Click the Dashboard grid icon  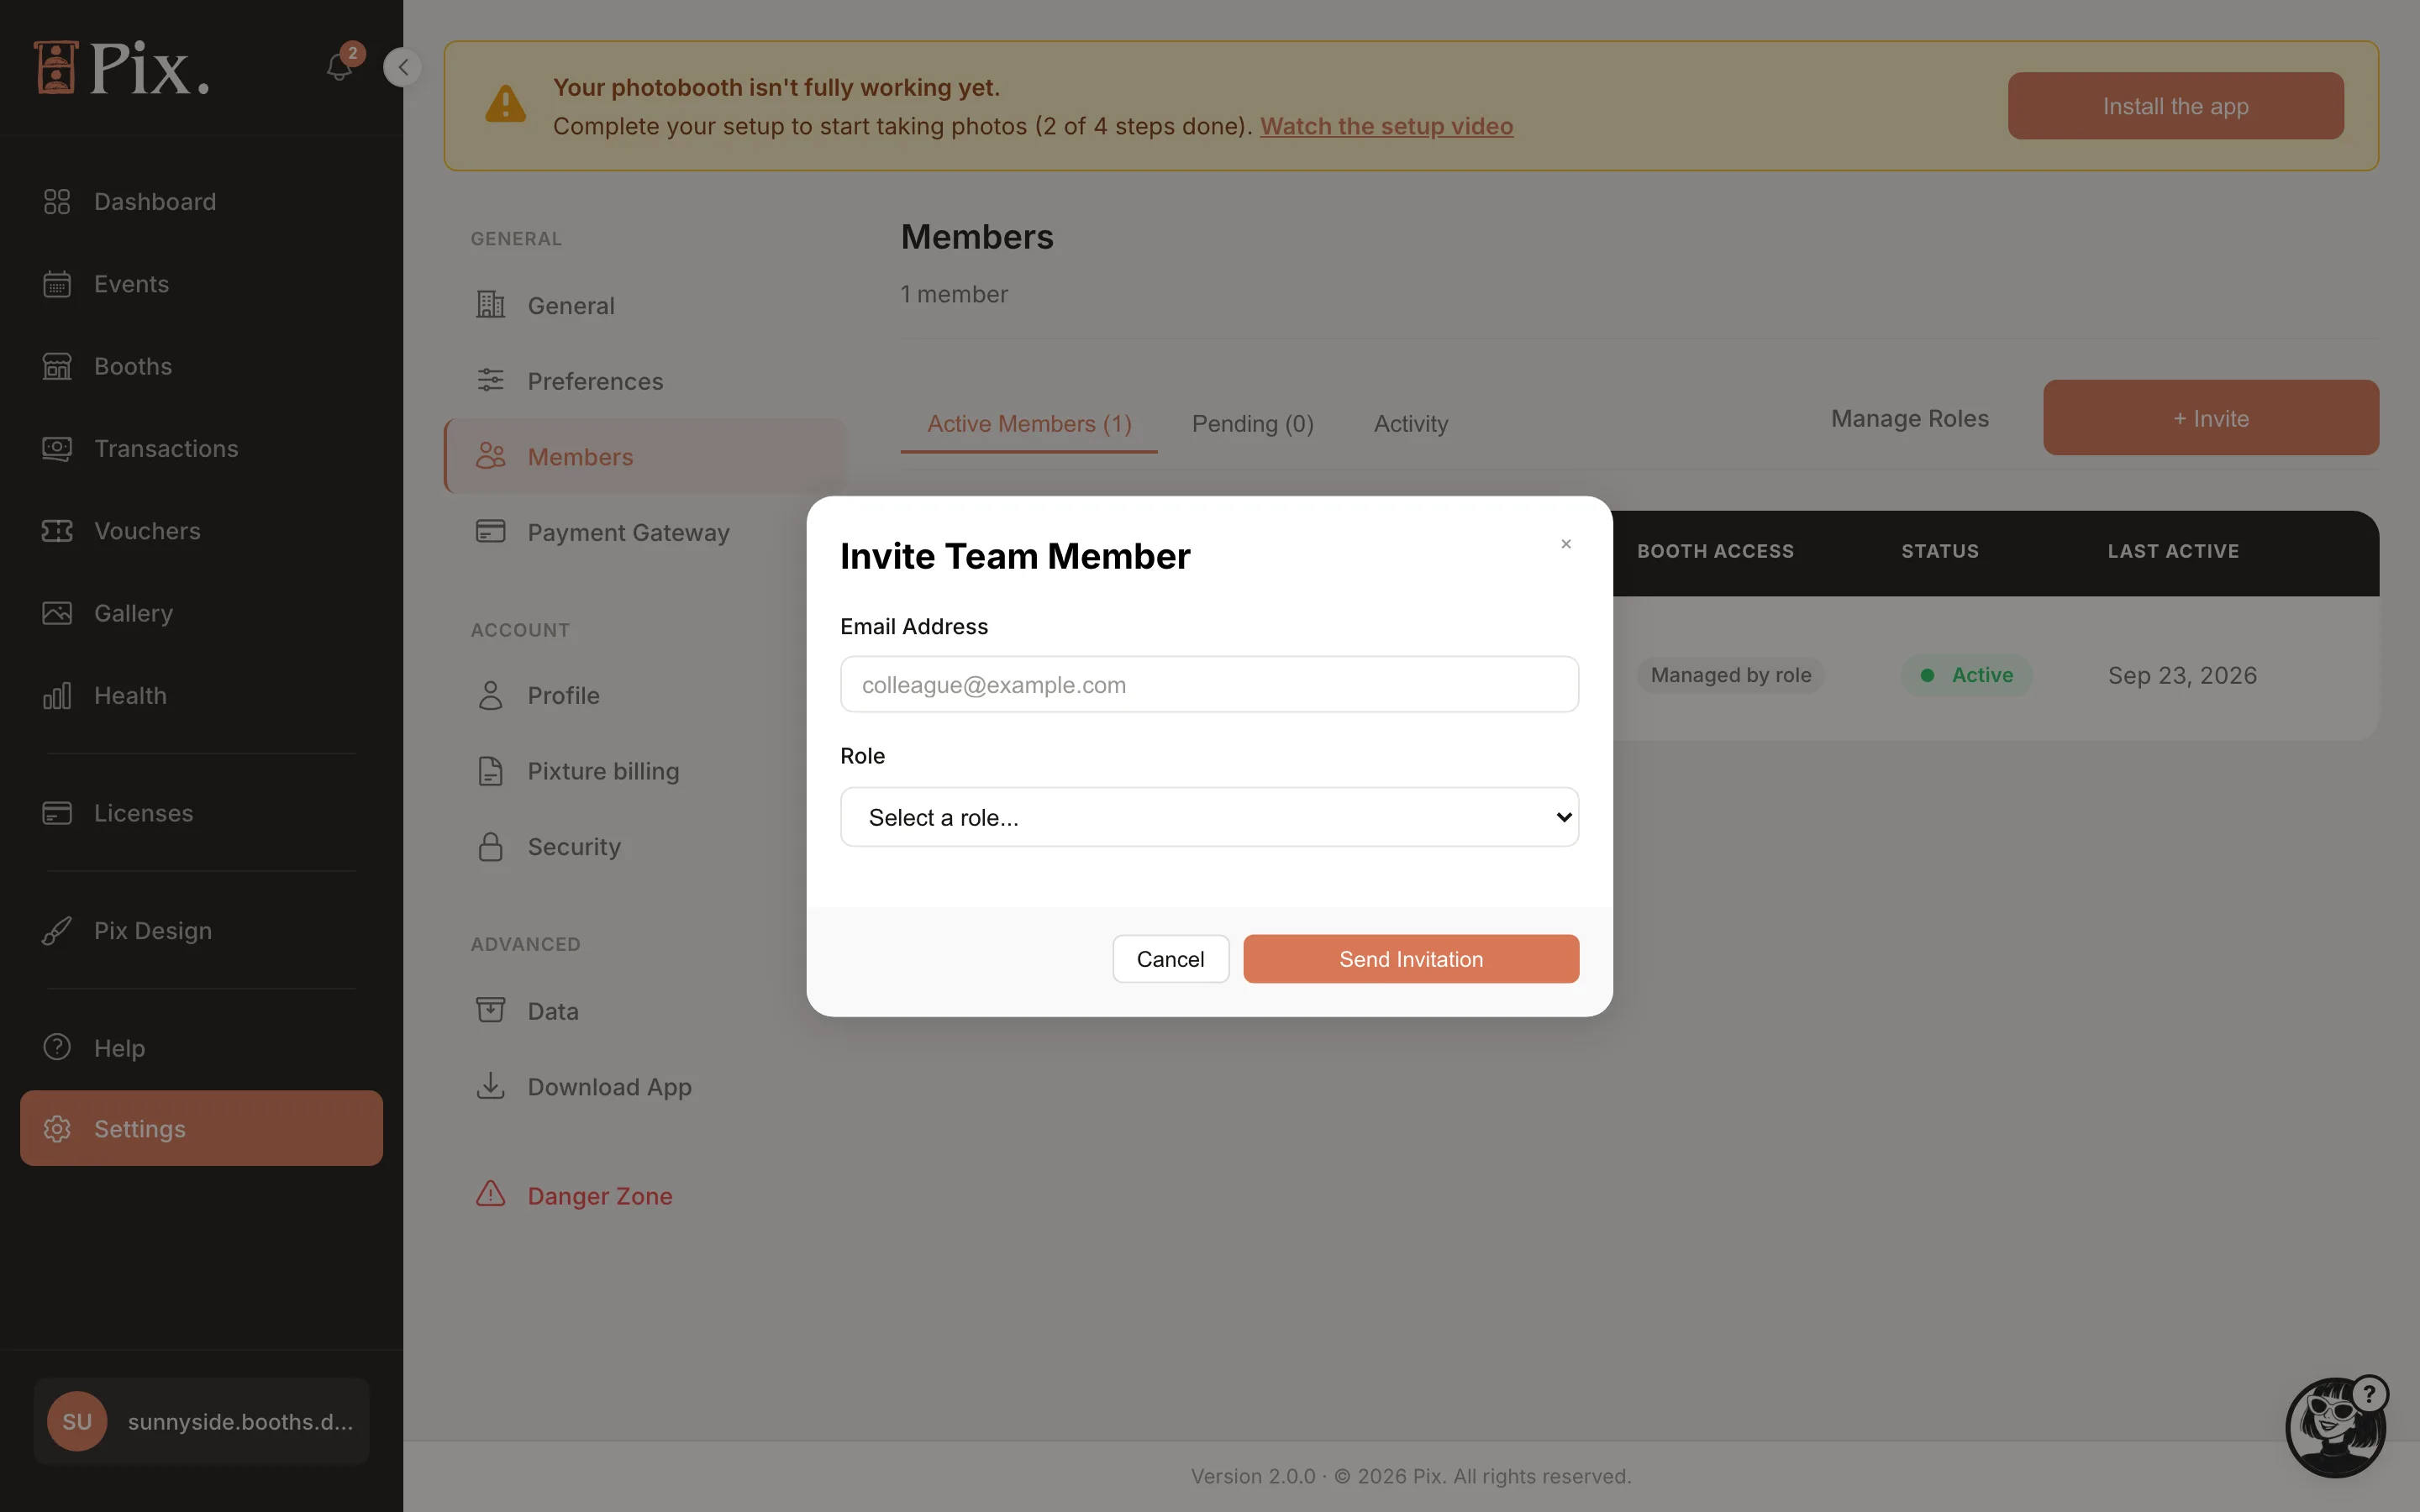tap(57, 202)
